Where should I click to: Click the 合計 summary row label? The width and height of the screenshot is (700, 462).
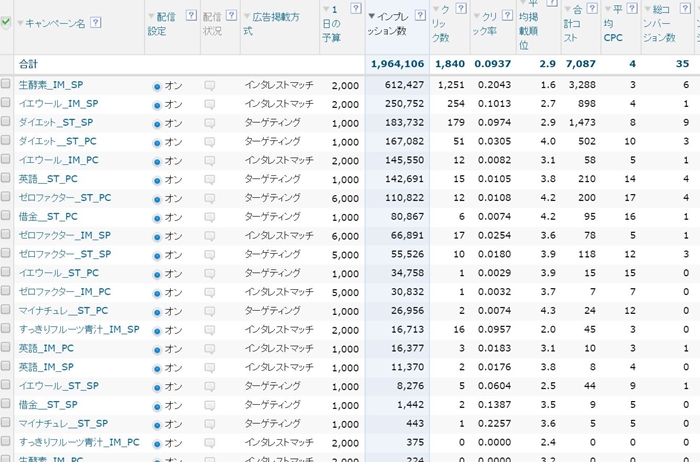pos(28,64)
